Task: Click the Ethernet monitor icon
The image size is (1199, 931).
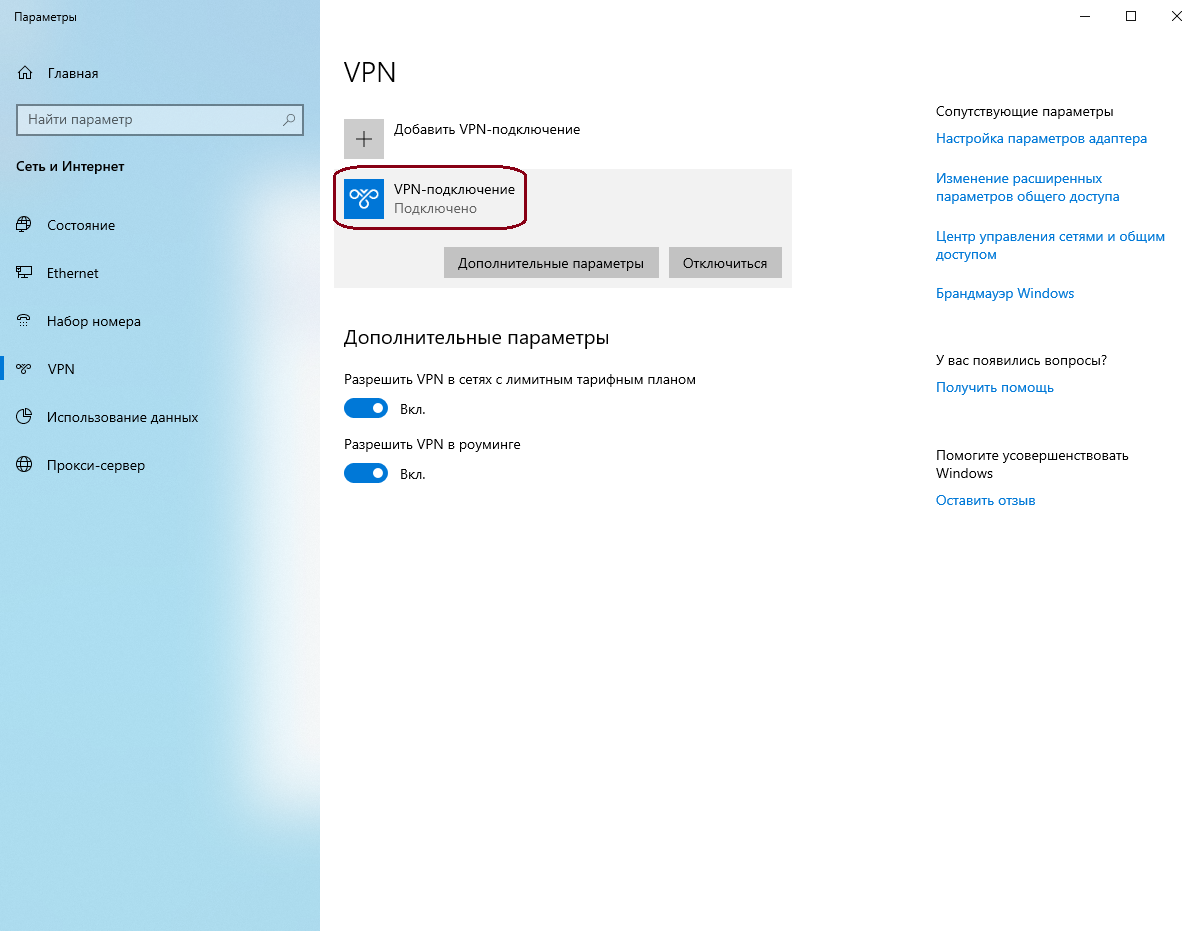Action: [x=25, y=273]
